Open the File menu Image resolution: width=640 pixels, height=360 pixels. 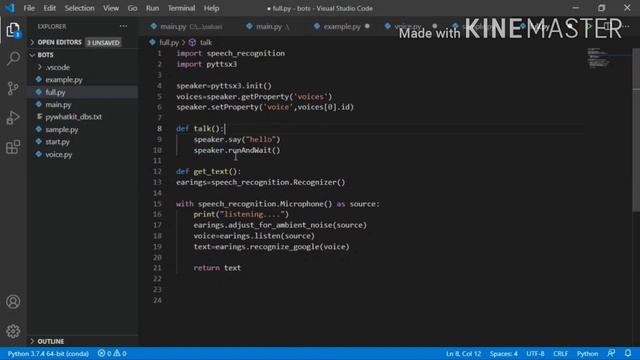click(29, 8)
